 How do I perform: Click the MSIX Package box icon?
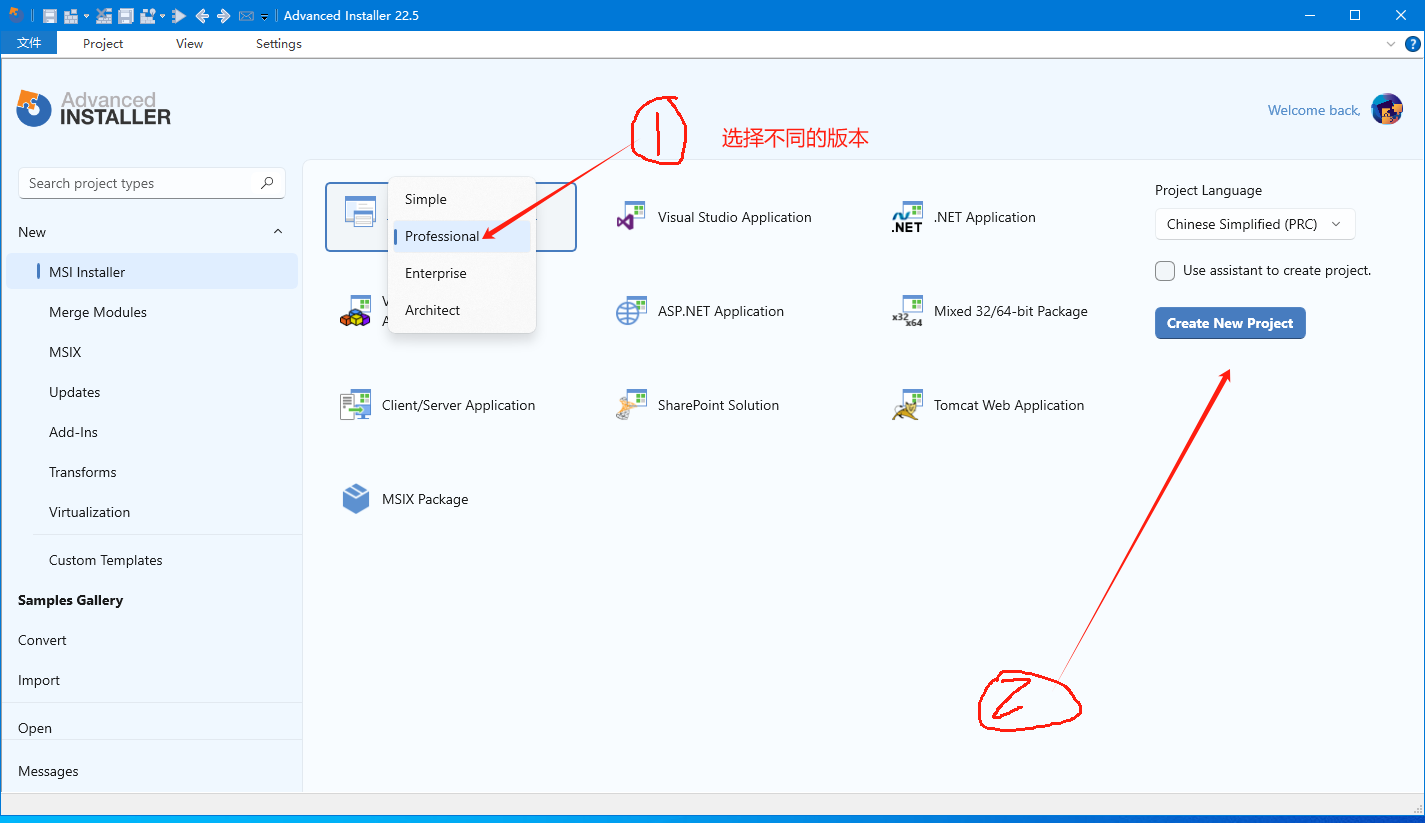(356, 499)
